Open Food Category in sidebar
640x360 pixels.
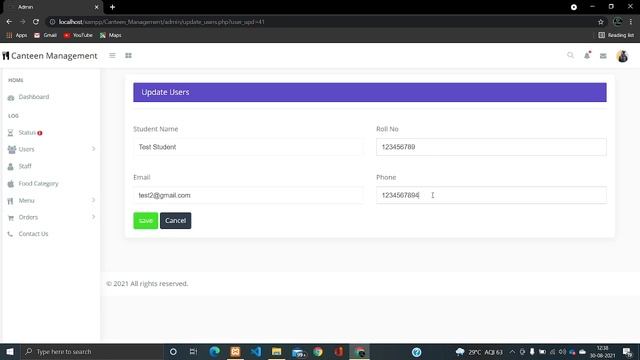[38, 184]
